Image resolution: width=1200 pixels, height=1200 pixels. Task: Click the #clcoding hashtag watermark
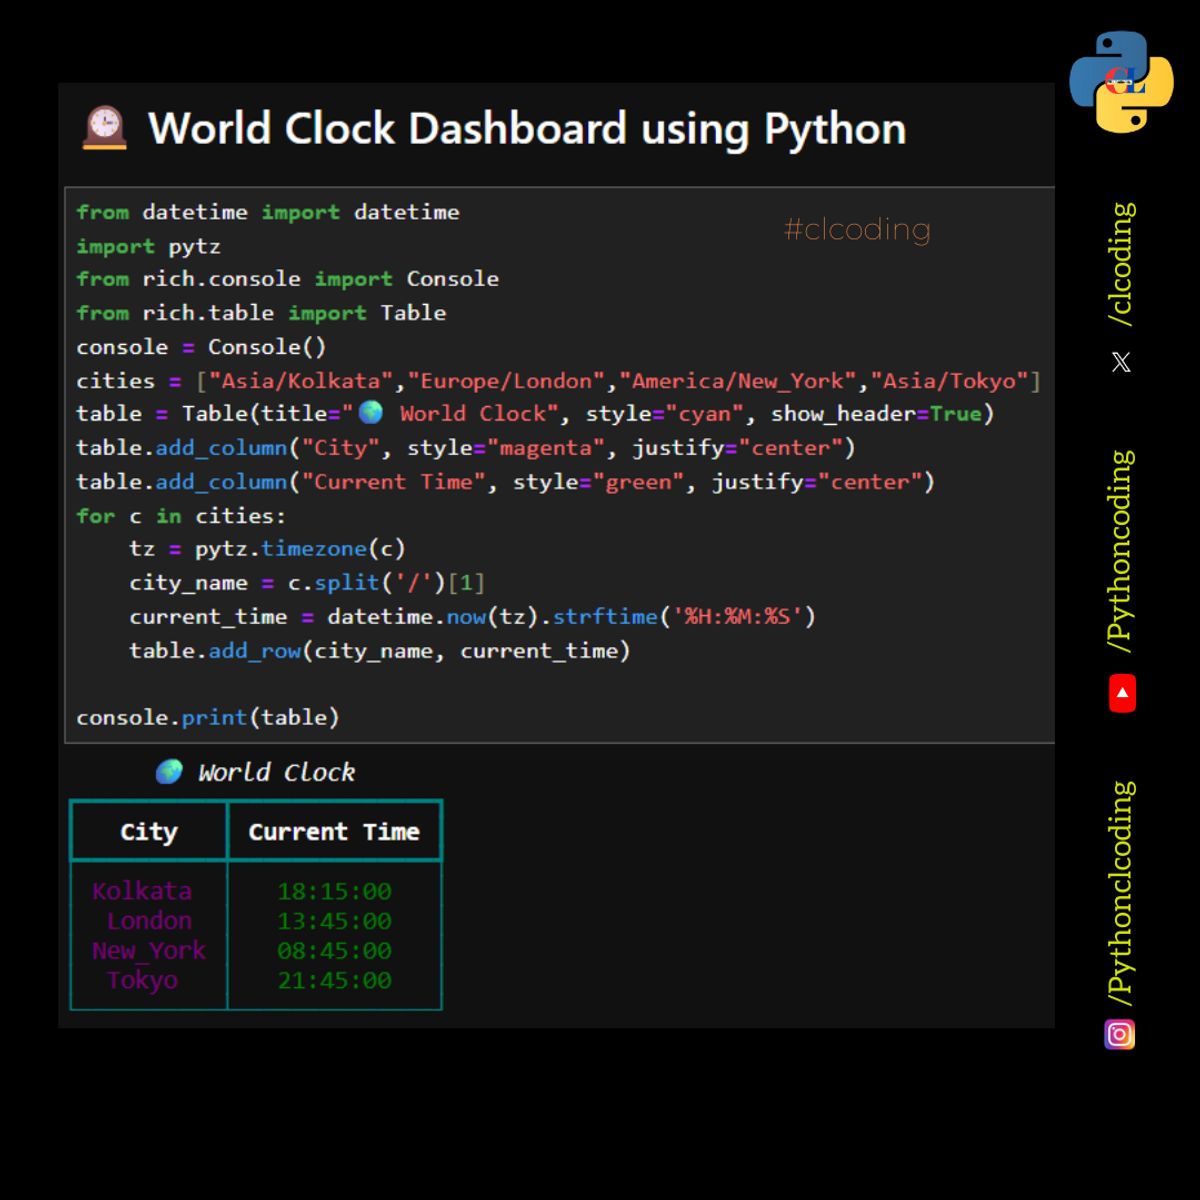[857, 230]
